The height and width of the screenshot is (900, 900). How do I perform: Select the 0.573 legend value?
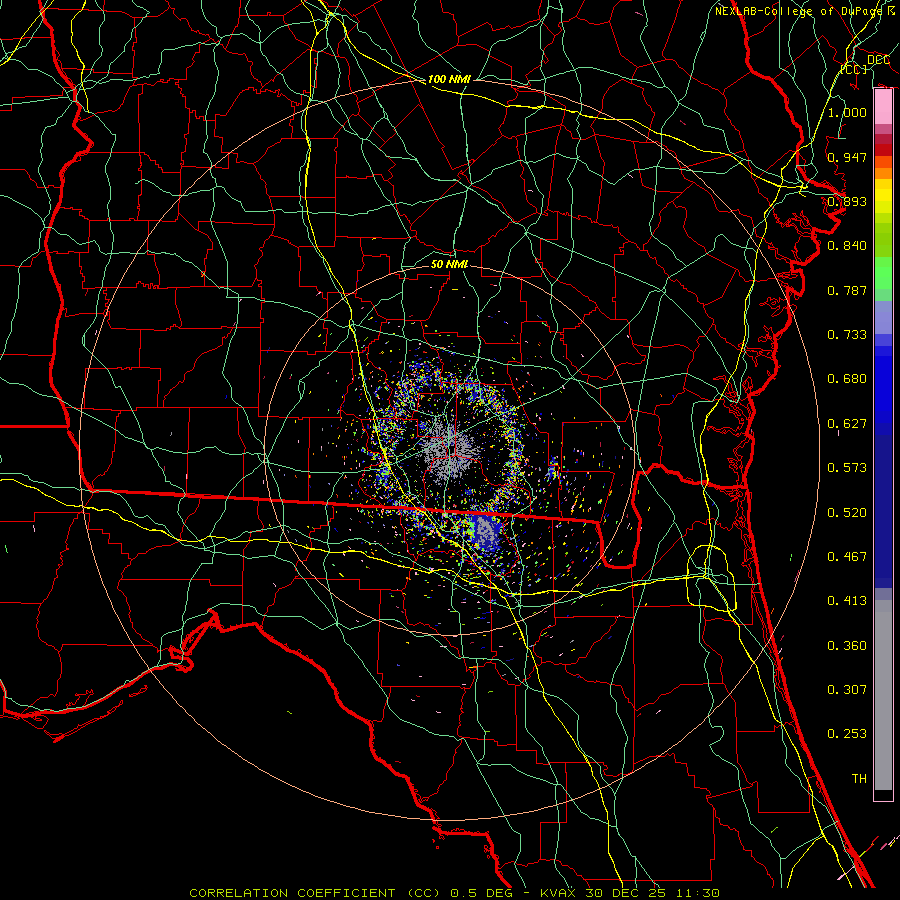tap(847, 468)
